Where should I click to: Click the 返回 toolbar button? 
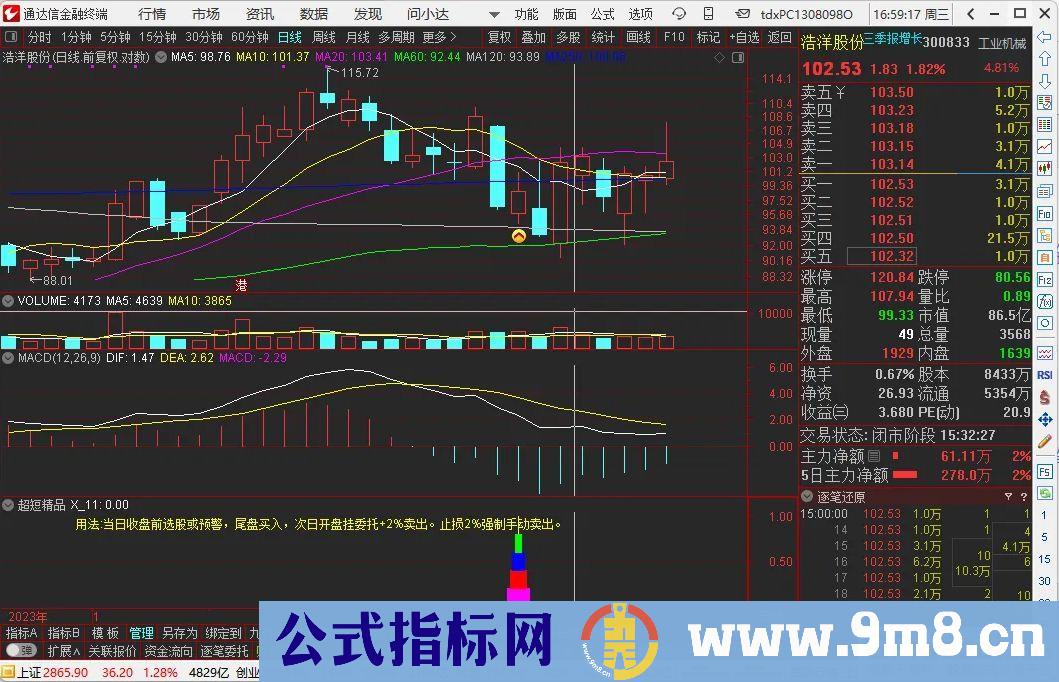coord(779,37)
